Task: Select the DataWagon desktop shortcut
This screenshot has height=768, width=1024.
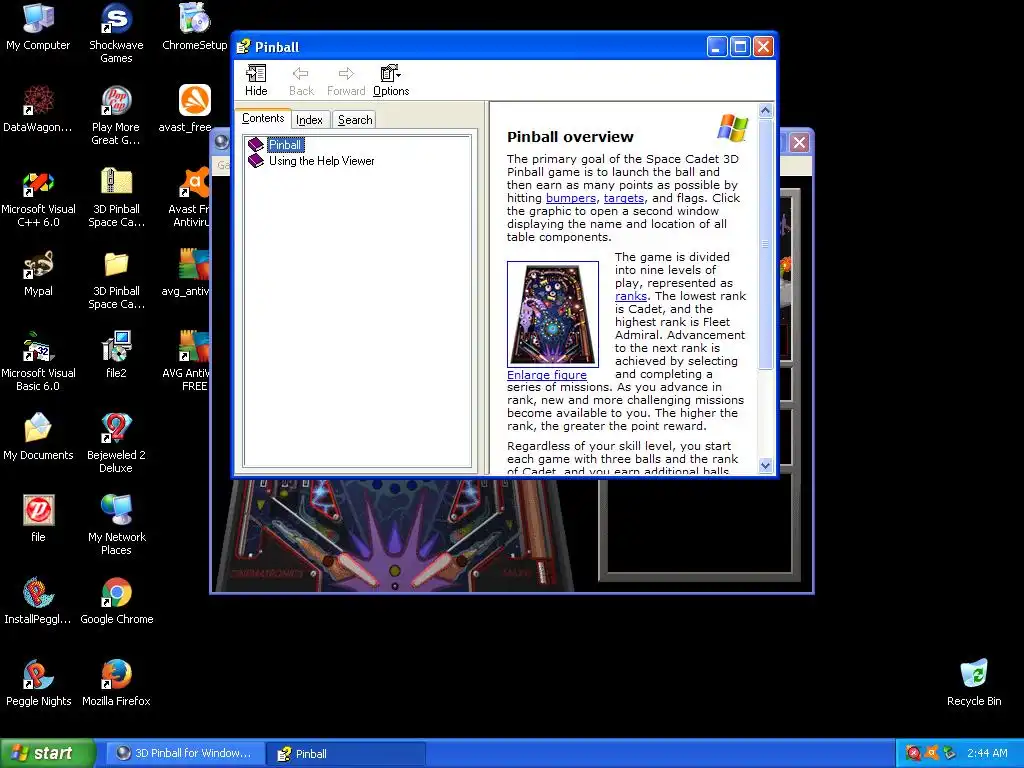Action: point(38,110)
